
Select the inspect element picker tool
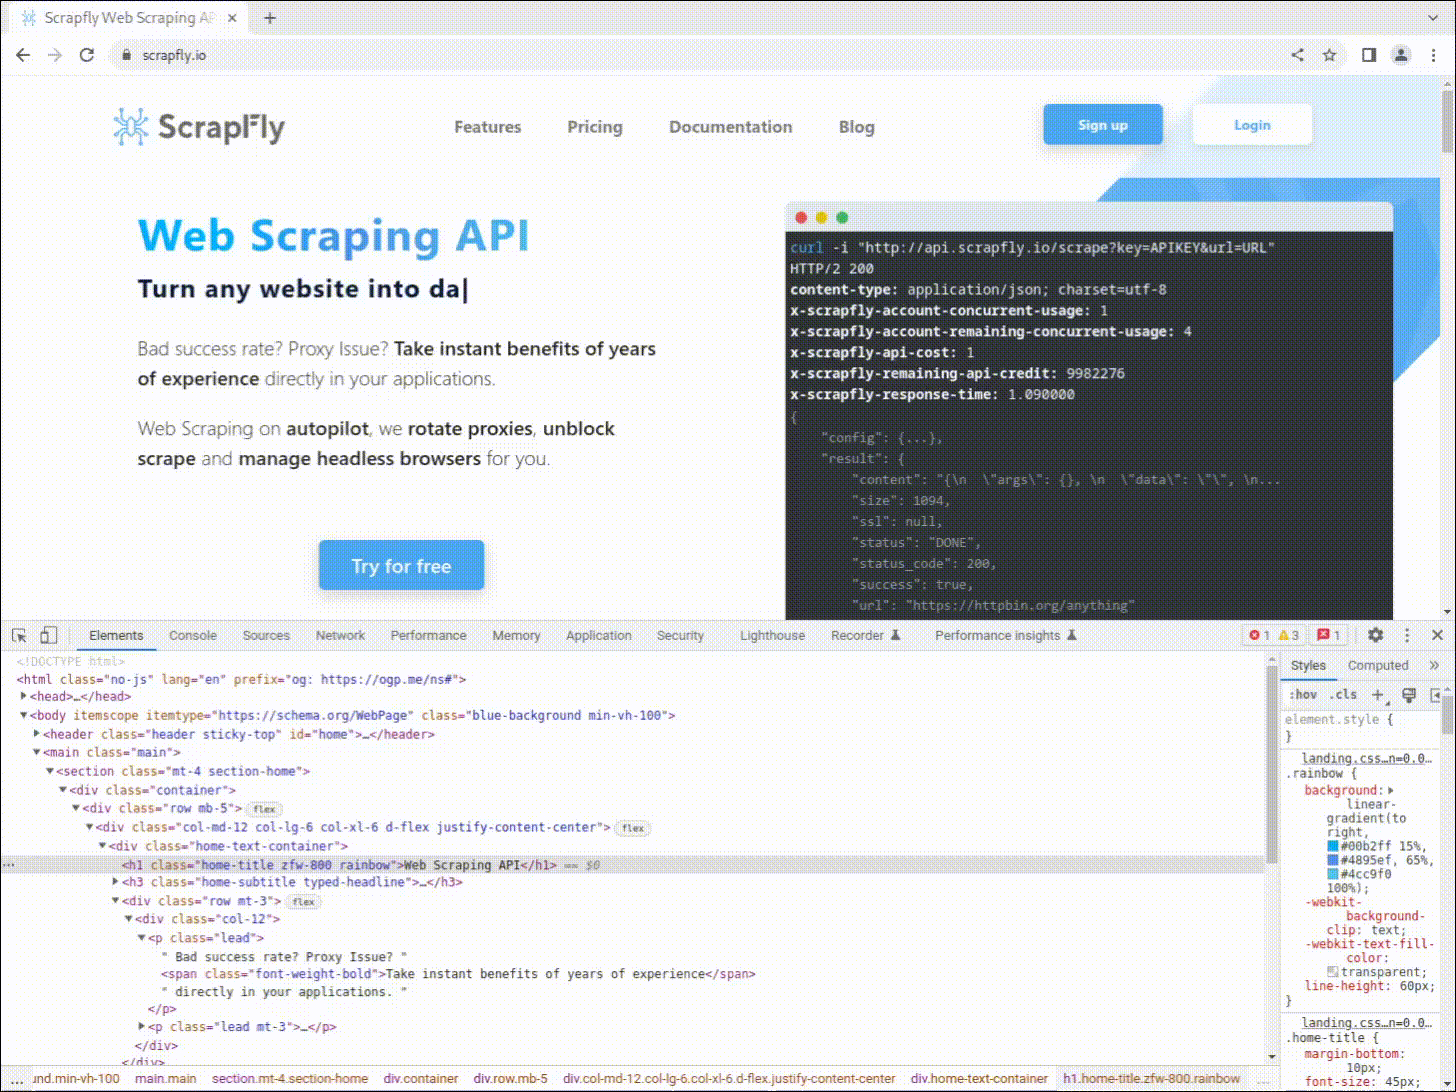(19, 634)
